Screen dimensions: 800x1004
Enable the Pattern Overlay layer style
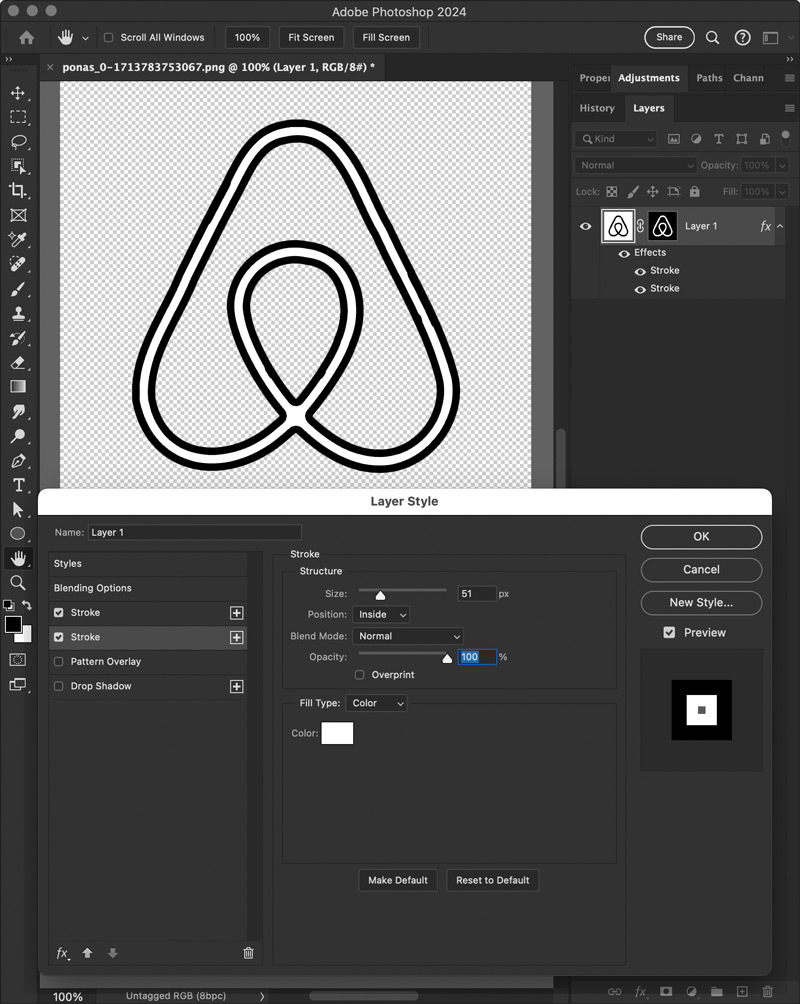coord(58,661)
